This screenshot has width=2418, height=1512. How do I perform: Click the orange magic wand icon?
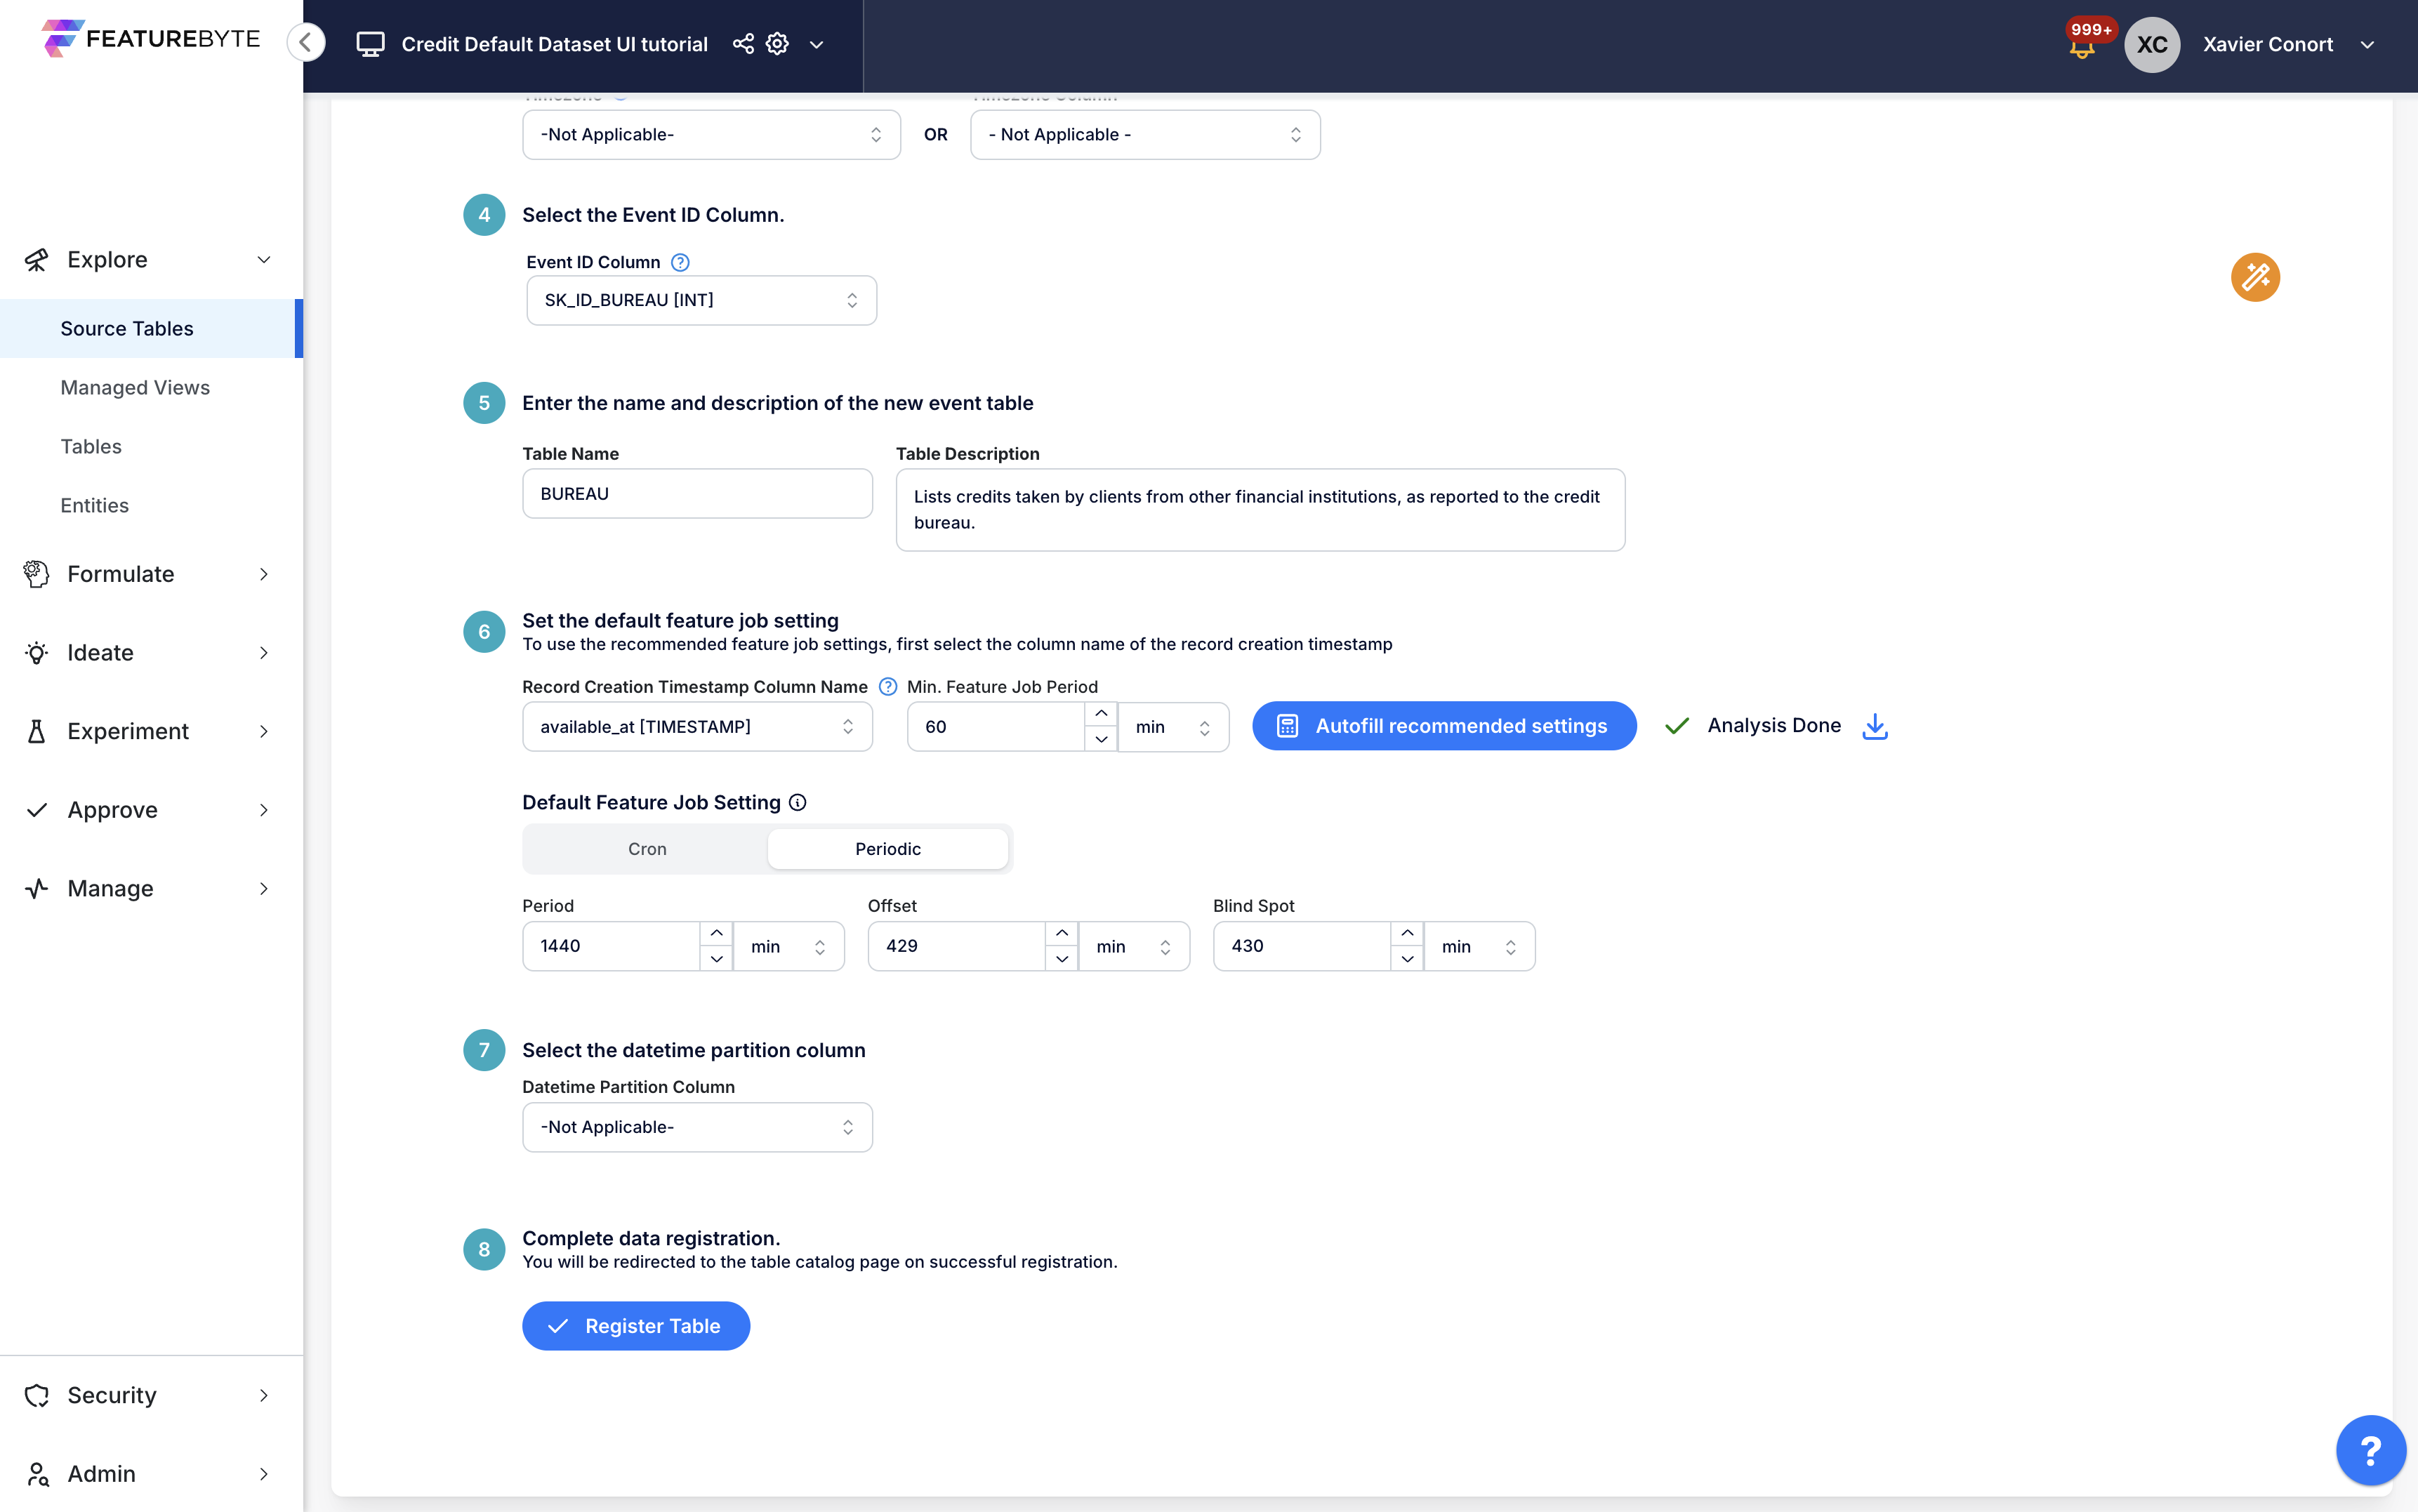tap(2254, 277)
